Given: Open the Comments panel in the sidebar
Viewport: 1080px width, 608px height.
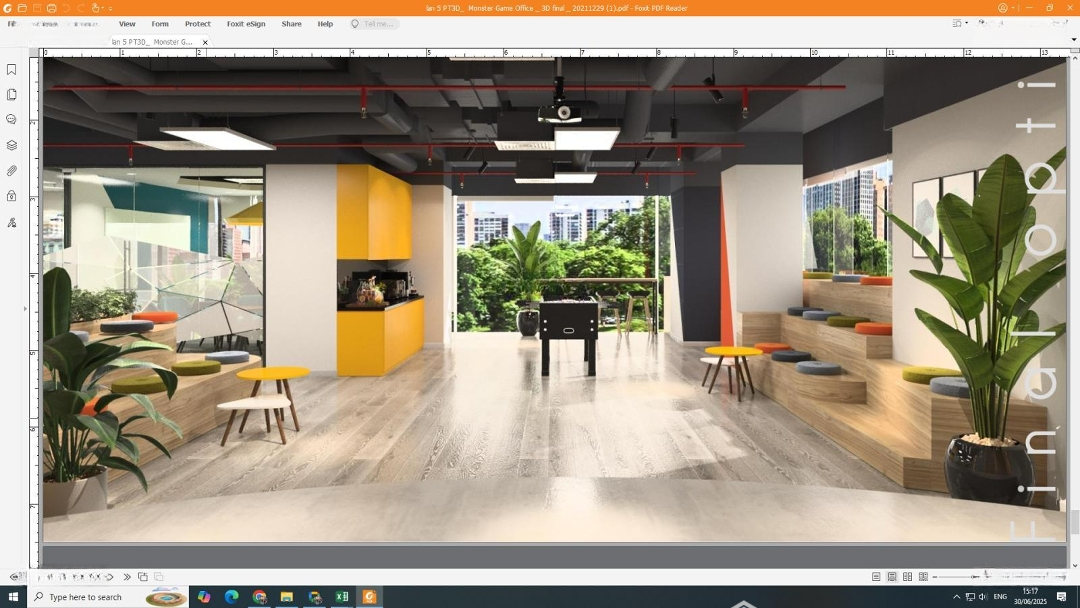Looking at the screenshot, I should click(x=12, y=120).
